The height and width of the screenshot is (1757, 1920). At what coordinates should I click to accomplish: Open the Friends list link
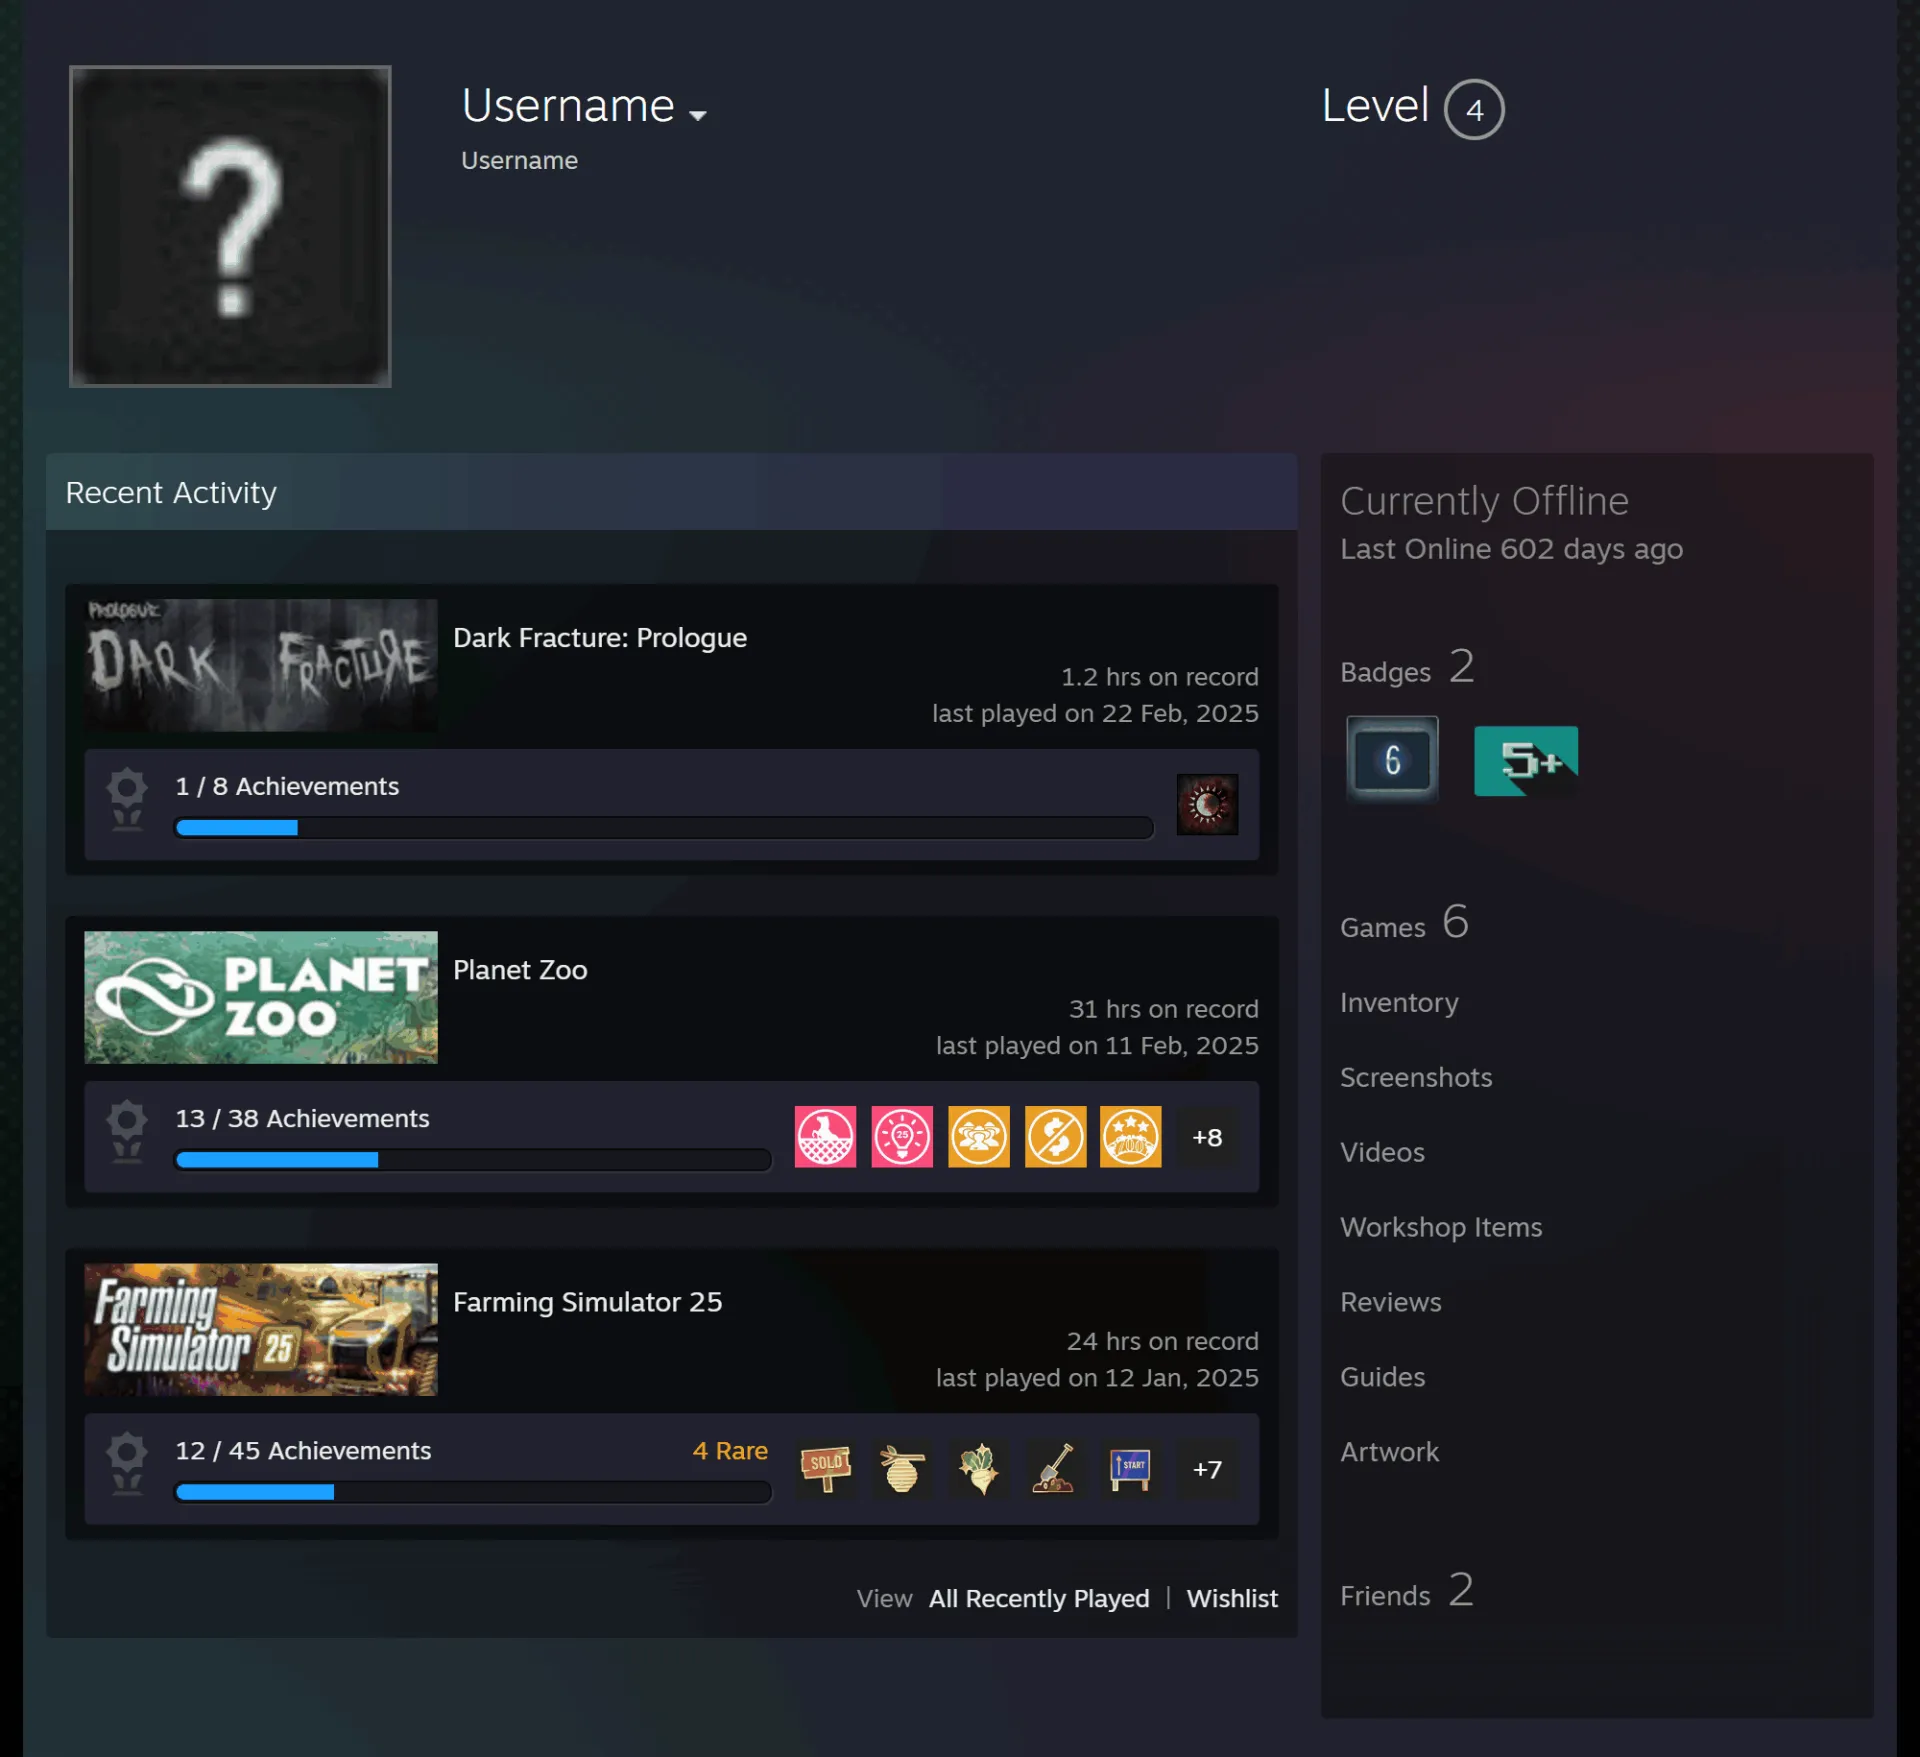coord(1407,1592)
